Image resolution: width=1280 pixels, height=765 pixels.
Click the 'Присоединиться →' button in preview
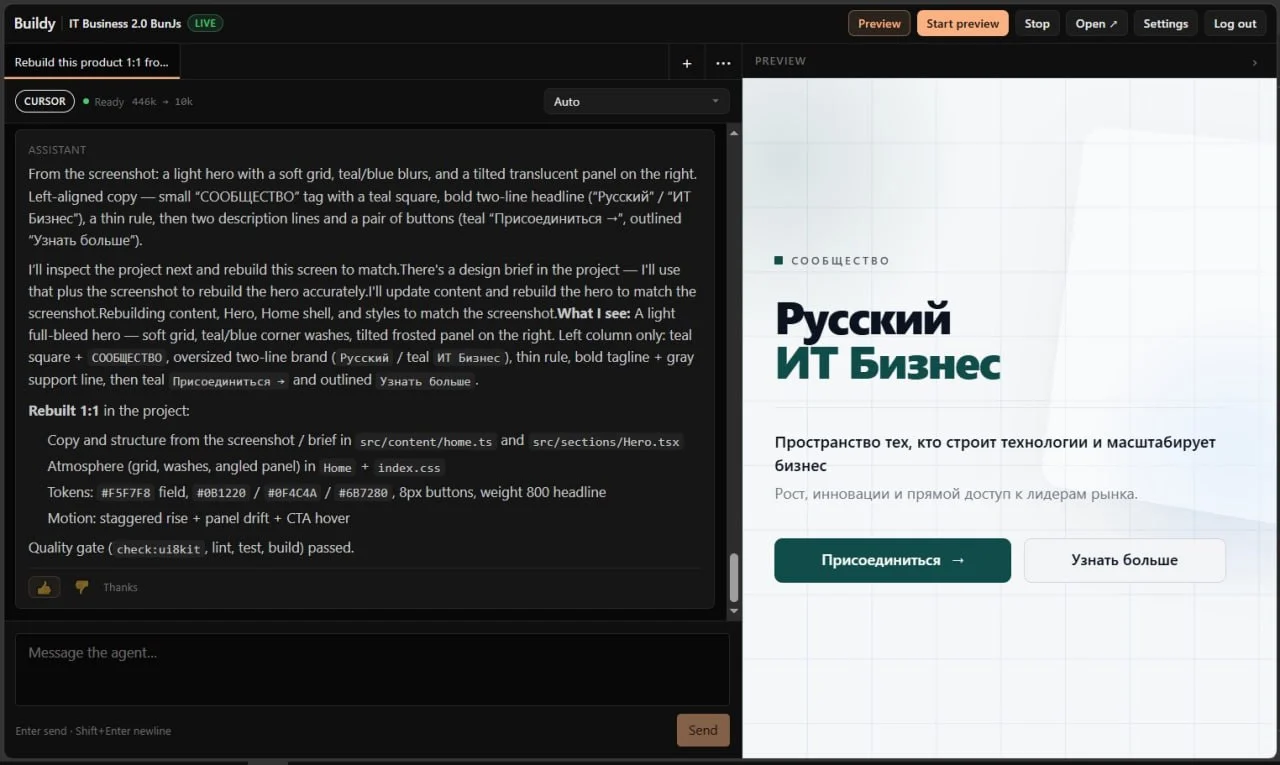coord(892,560)
